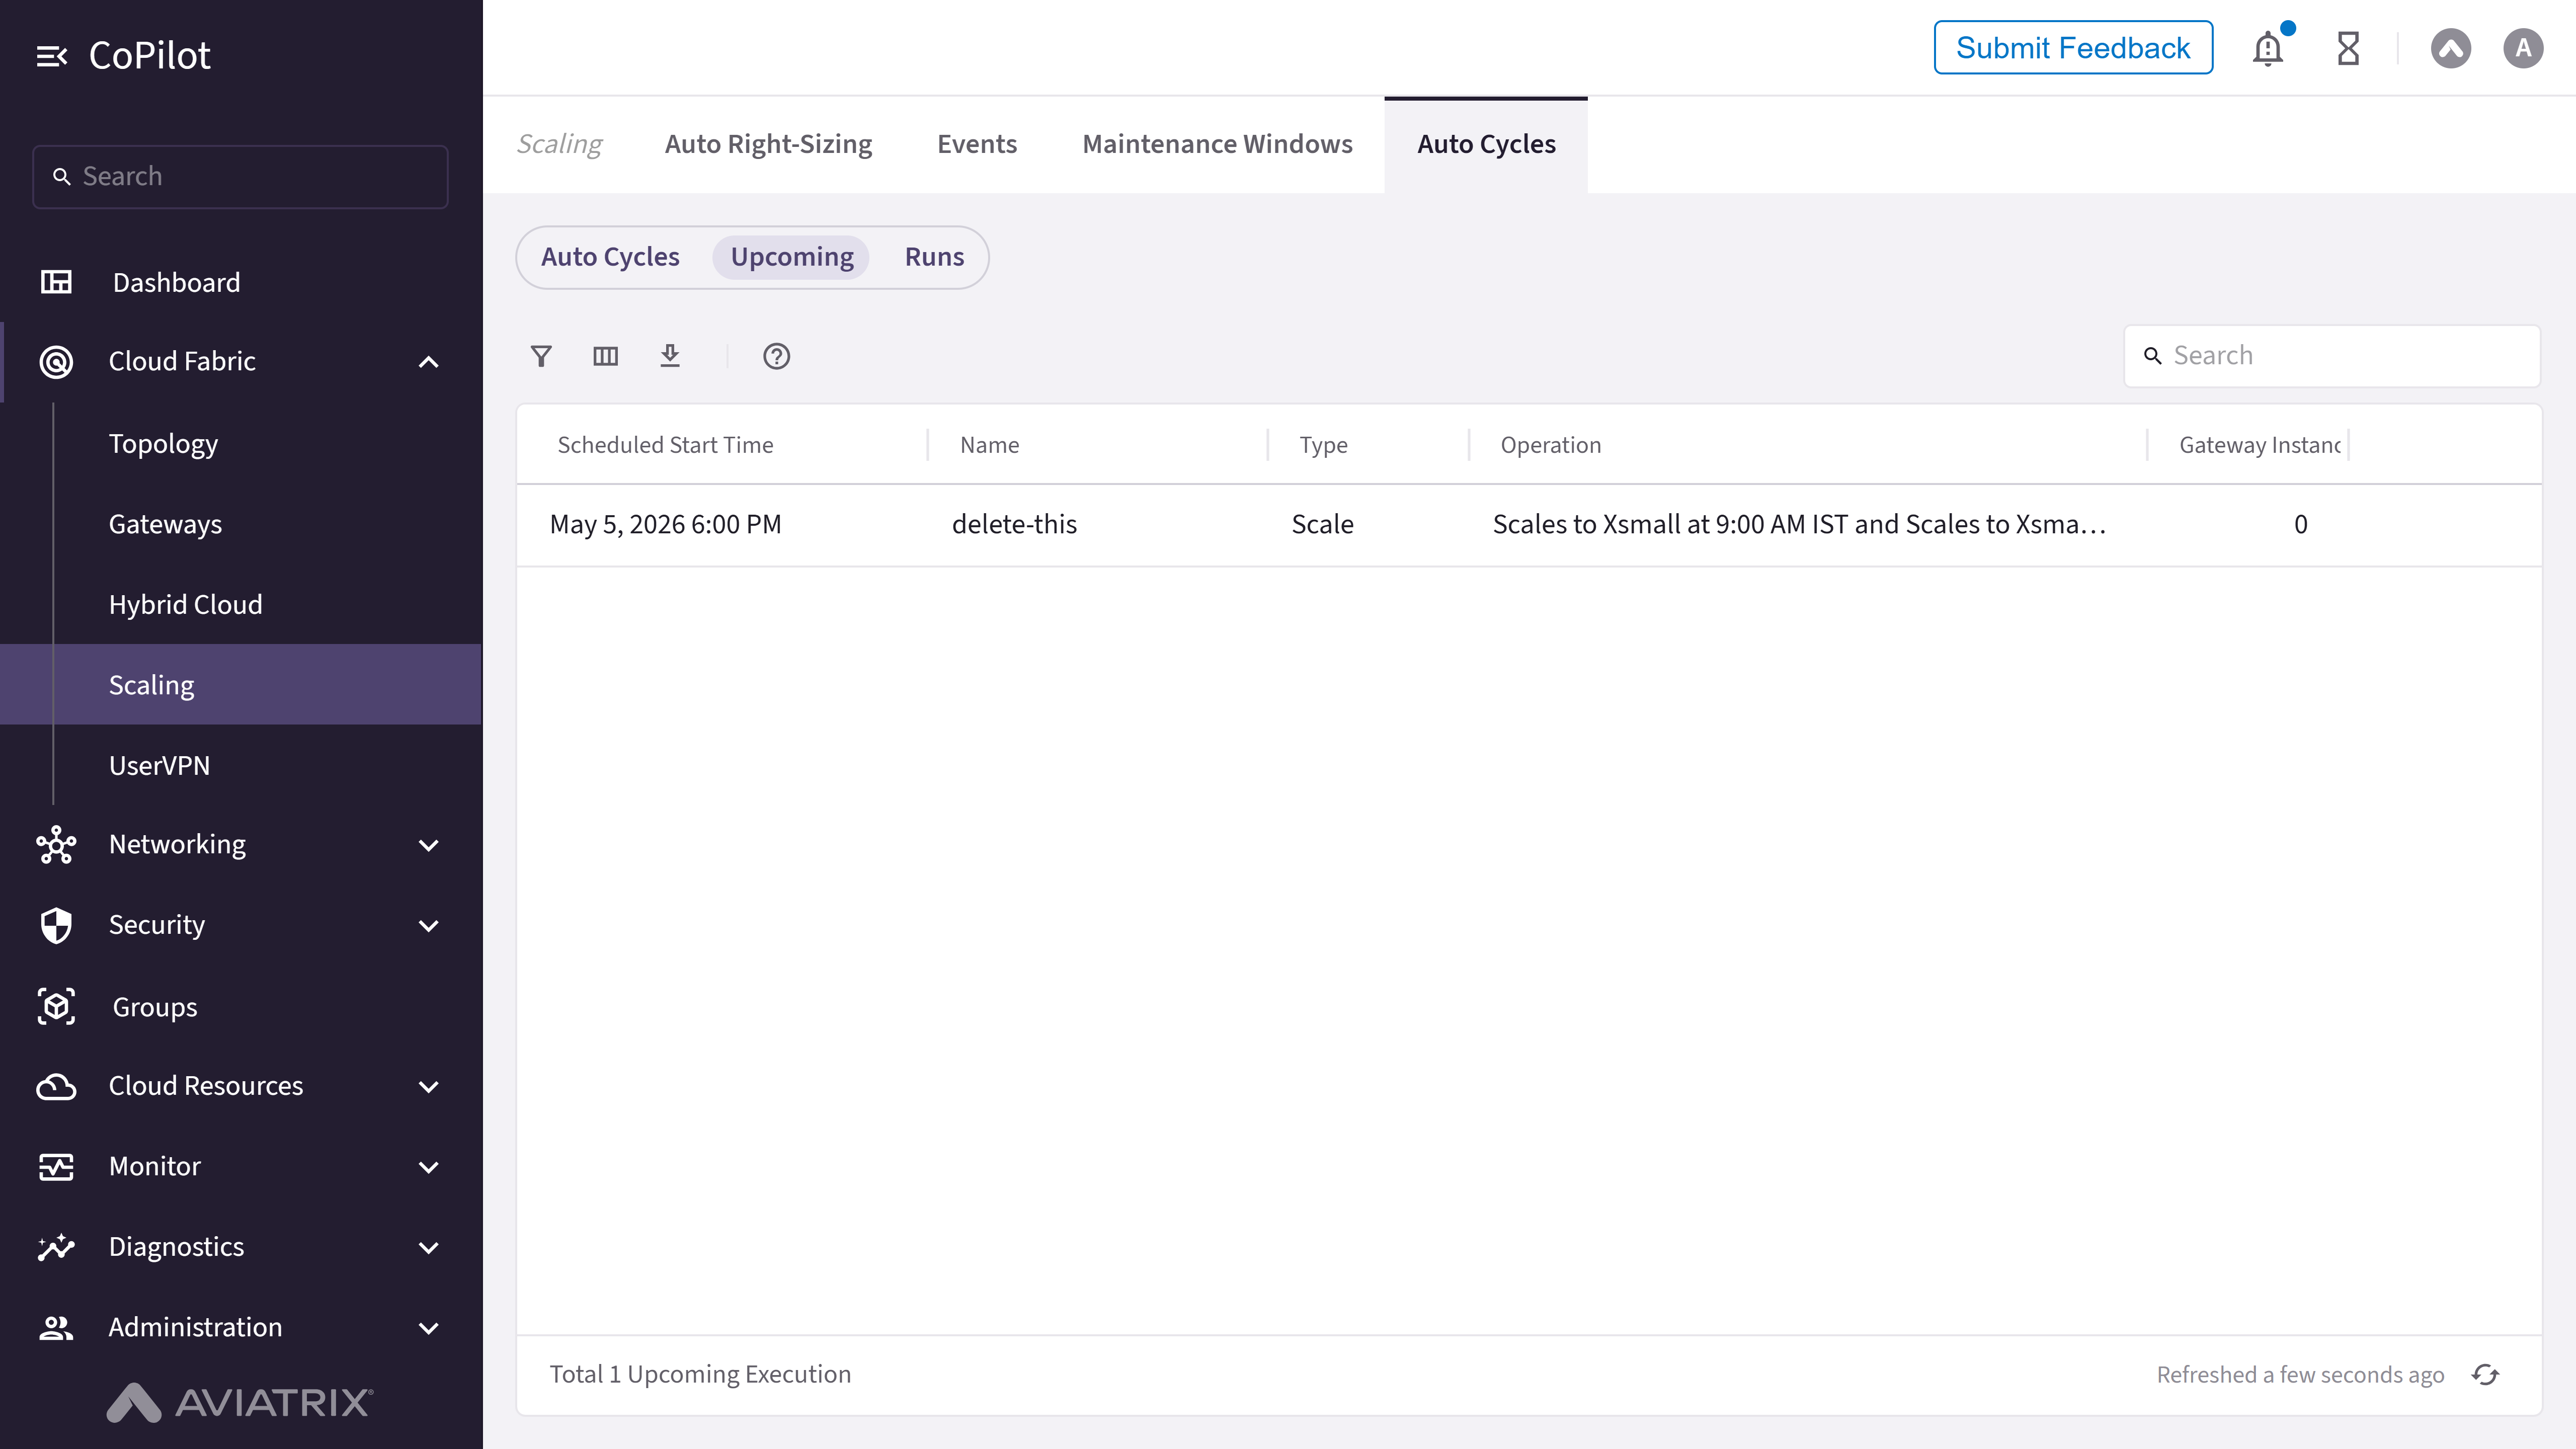
Task: Open the help question mark icon
Action: coord(776,356)
